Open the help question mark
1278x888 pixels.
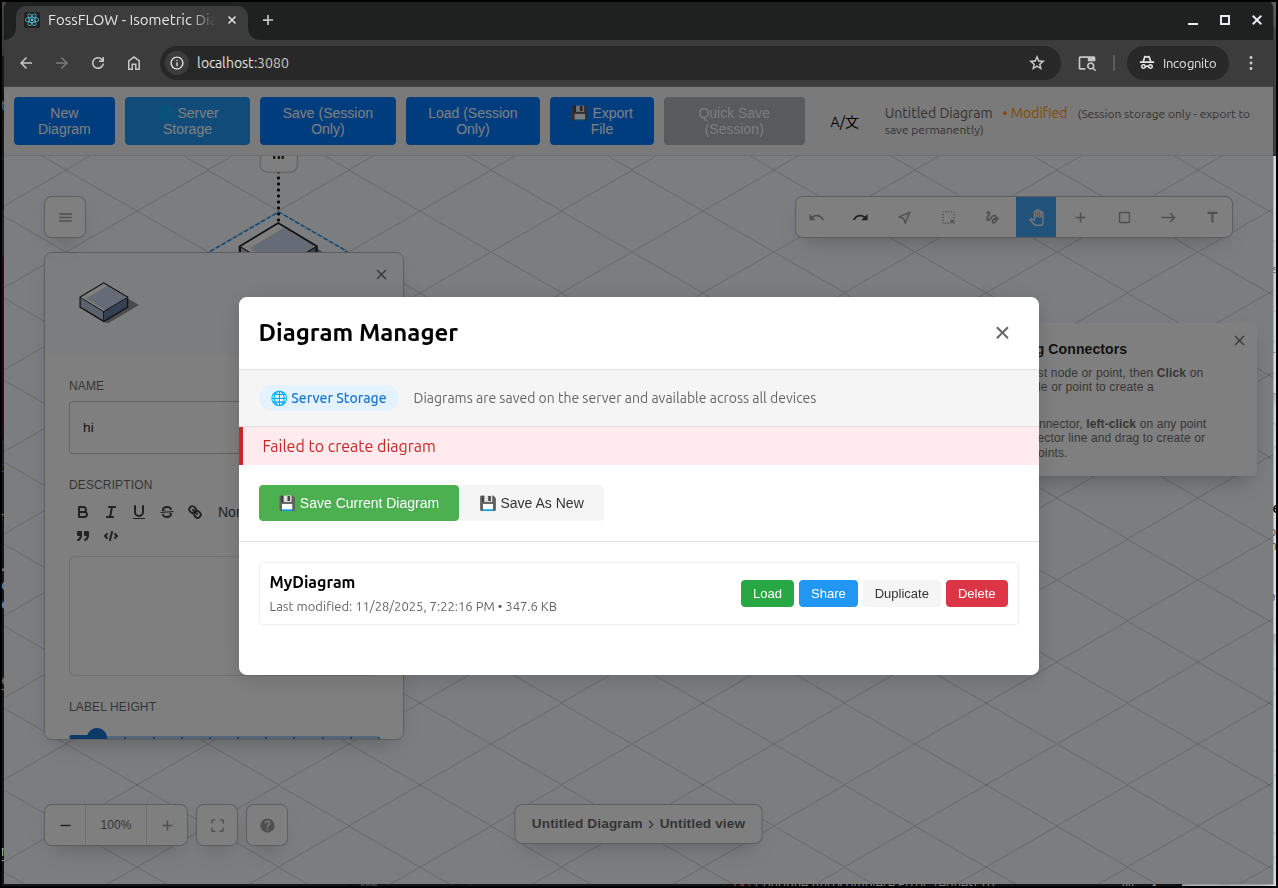(267, 825)
